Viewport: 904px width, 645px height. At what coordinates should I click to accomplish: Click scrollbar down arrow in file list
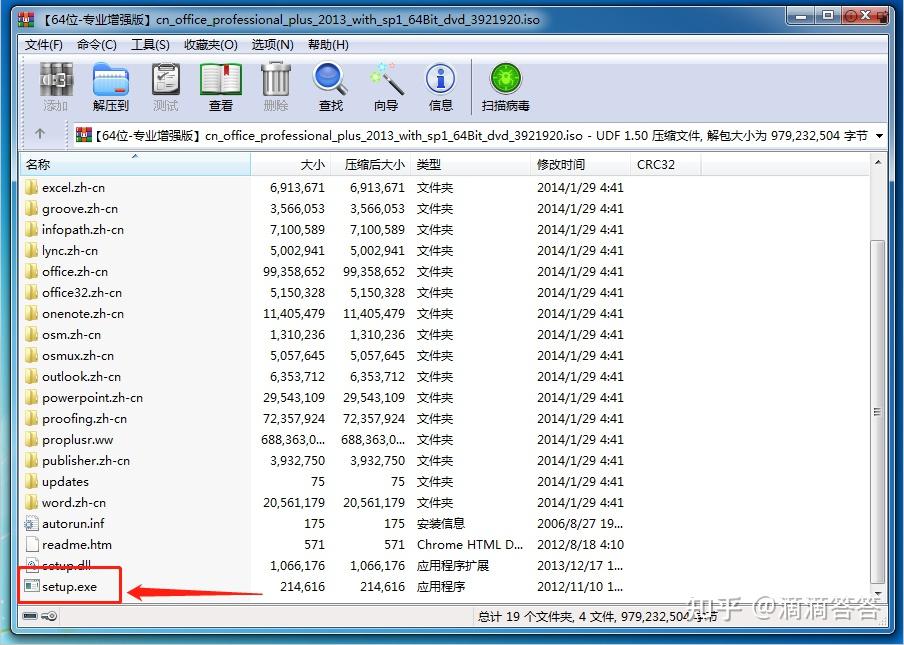click(877, 593)
